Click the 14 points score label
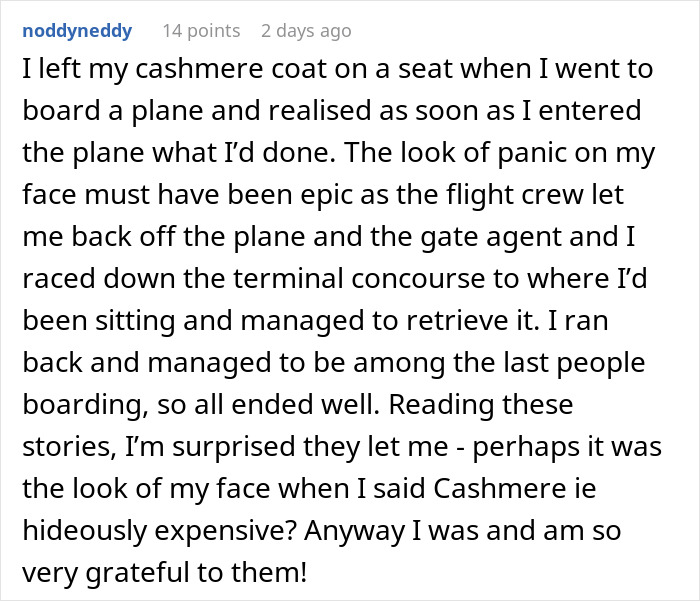The height and width of the screenshot is (601, 700). click(x=201, y=31)
